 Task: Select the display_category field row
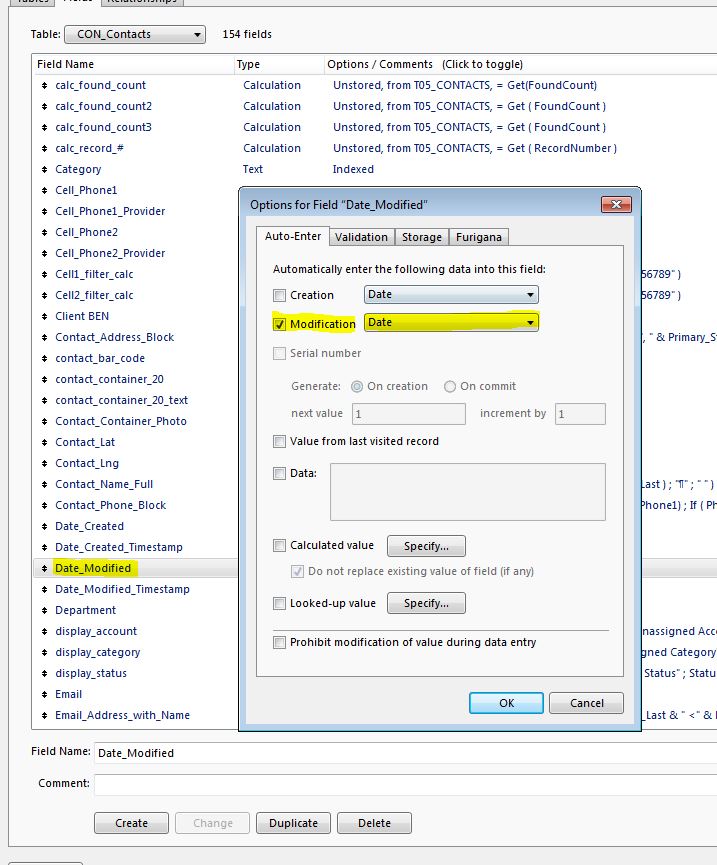[135, 652]
